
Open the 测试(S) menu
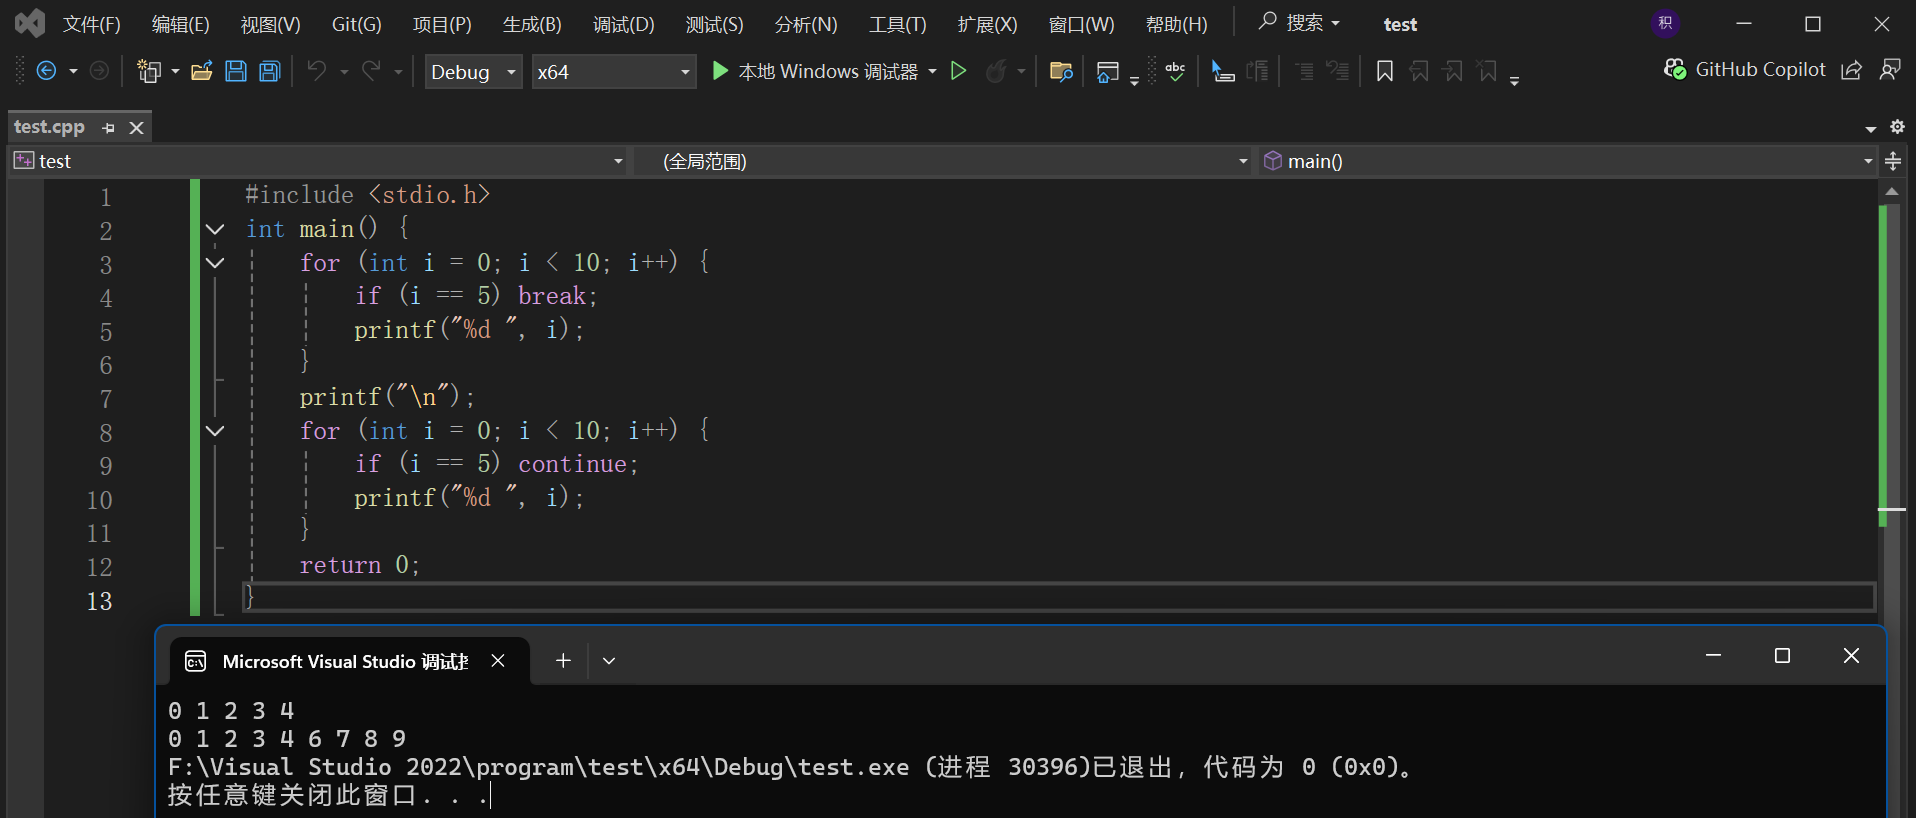pyautogui.click(x=714, y=24)
